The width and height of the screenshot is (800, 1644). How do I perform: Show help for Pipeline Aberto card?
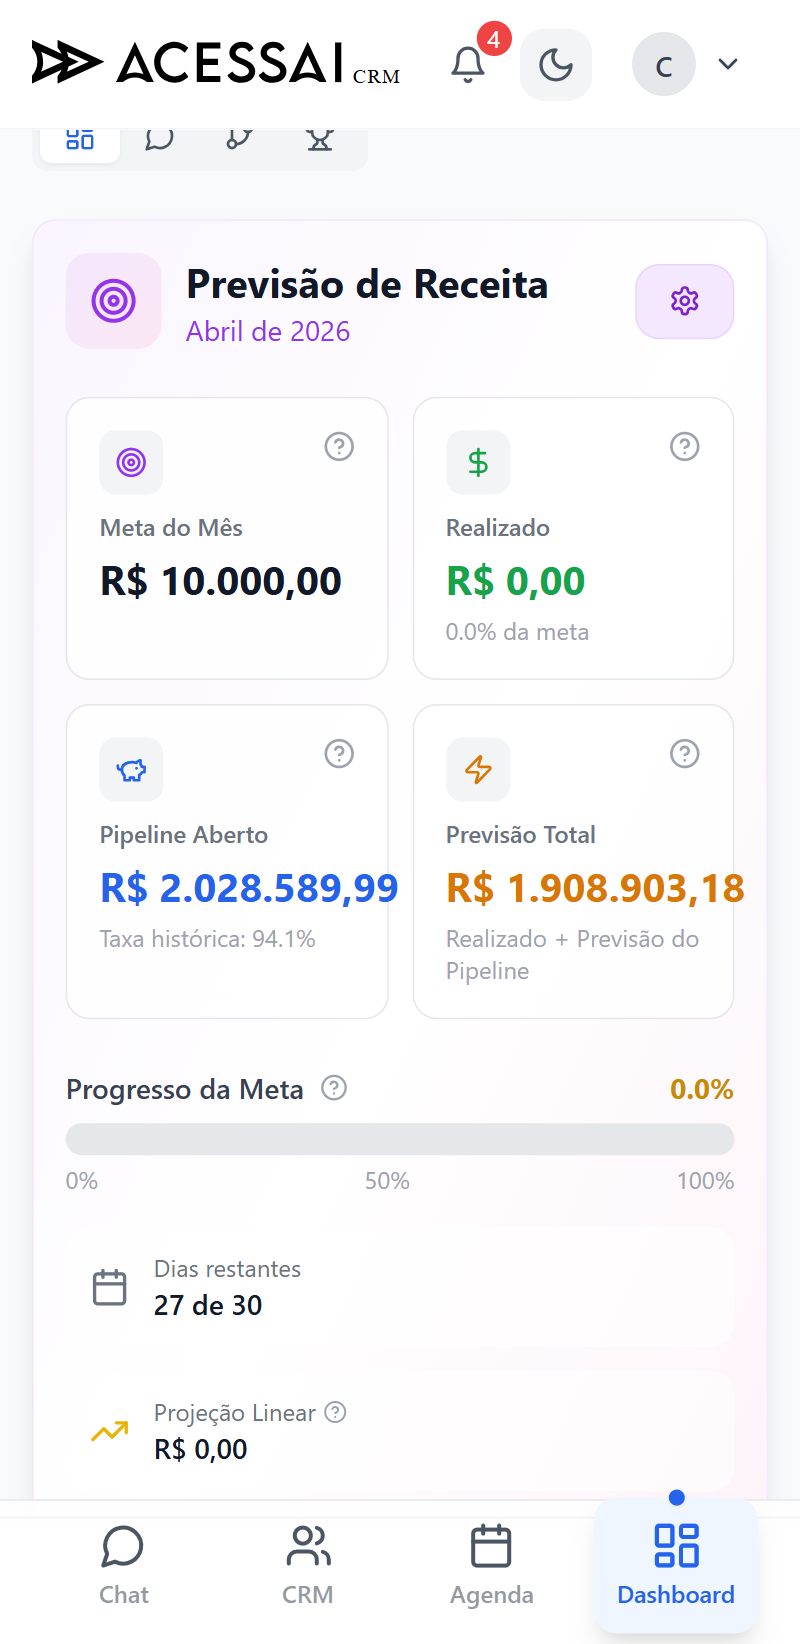tap(339, 753)
